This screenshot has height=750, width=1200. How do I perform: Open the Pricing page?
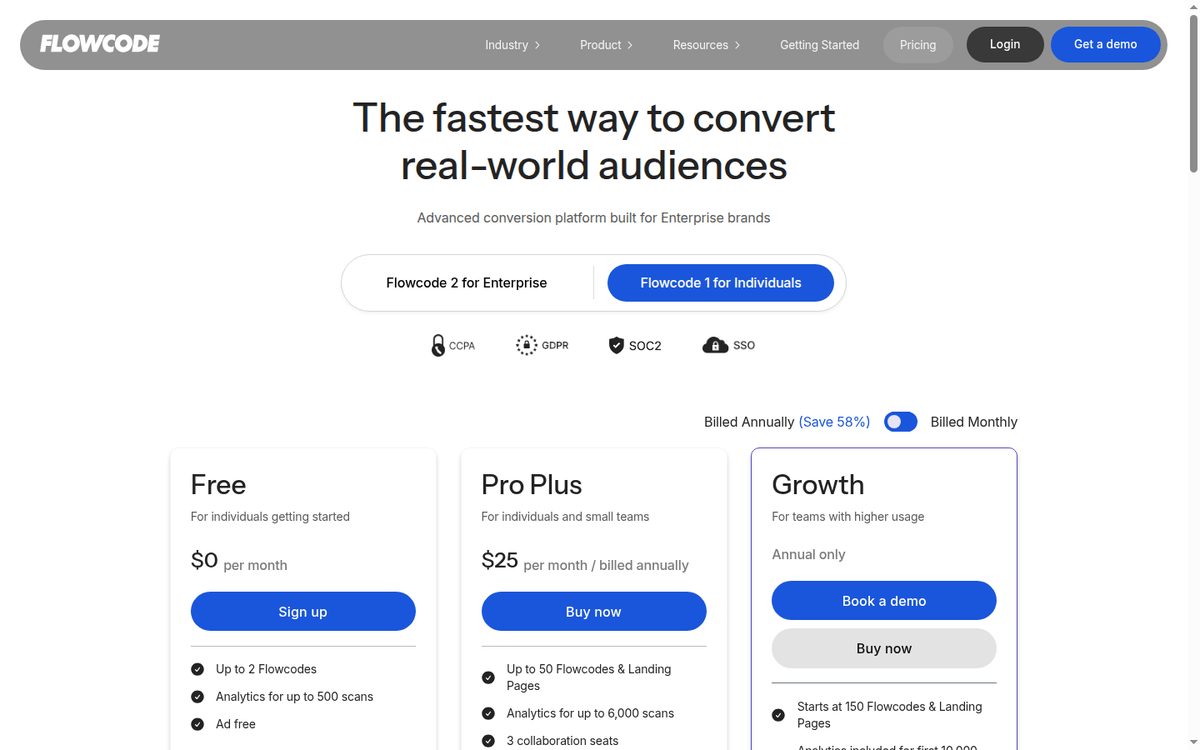(x=918, y=45)
